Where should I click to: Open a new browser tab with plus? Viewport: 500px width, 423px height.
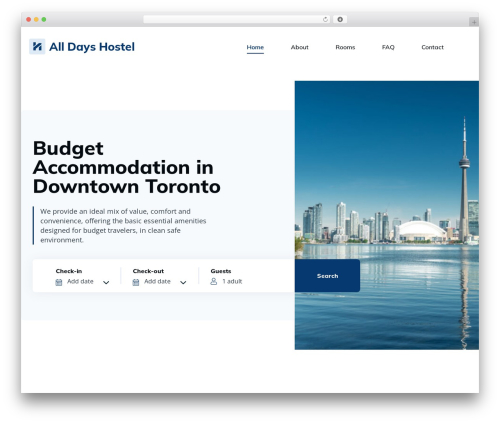click(x=474, y=22)
